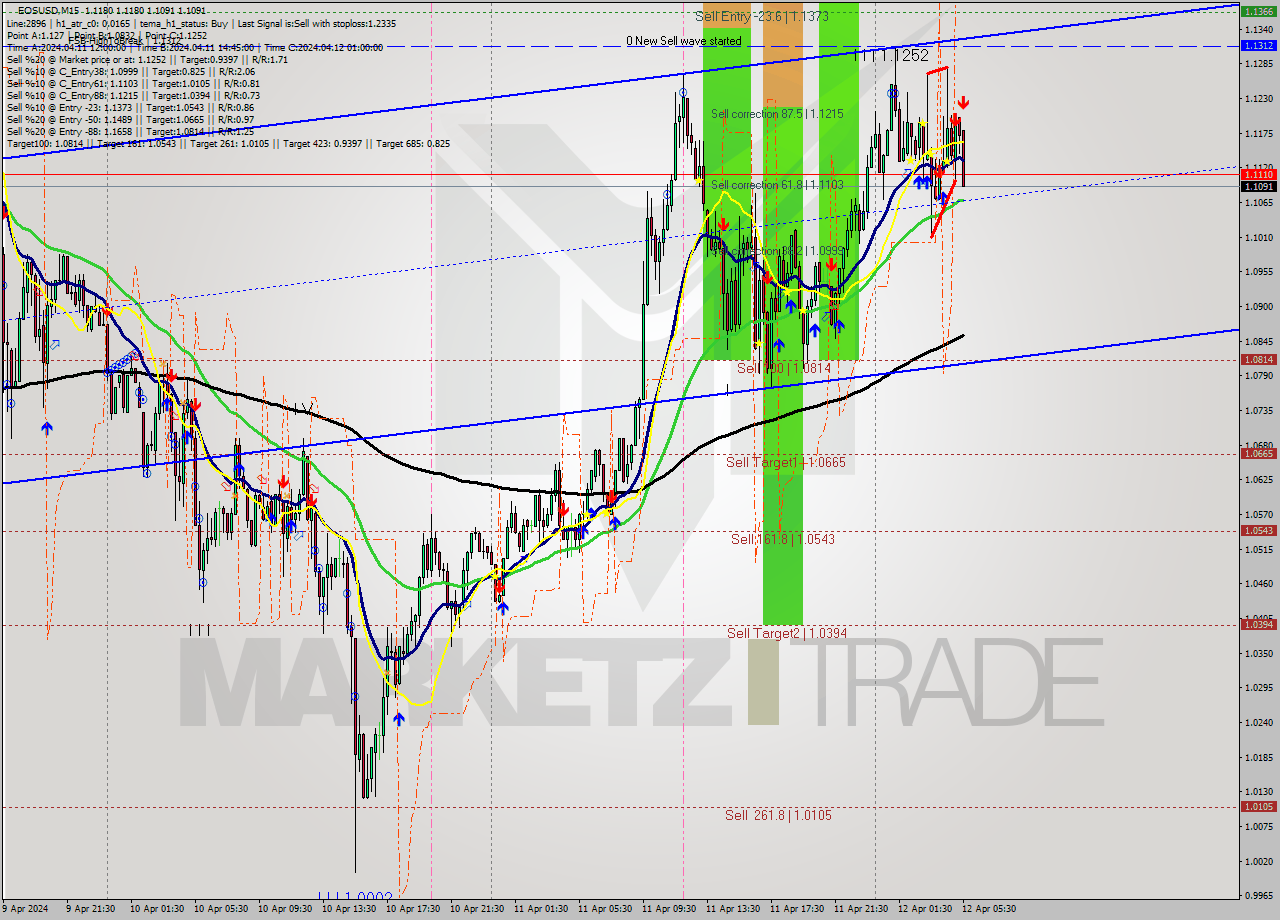
Task: Click the '10 Apr 17:30' time axis label
Action: (x=411, y=909)
